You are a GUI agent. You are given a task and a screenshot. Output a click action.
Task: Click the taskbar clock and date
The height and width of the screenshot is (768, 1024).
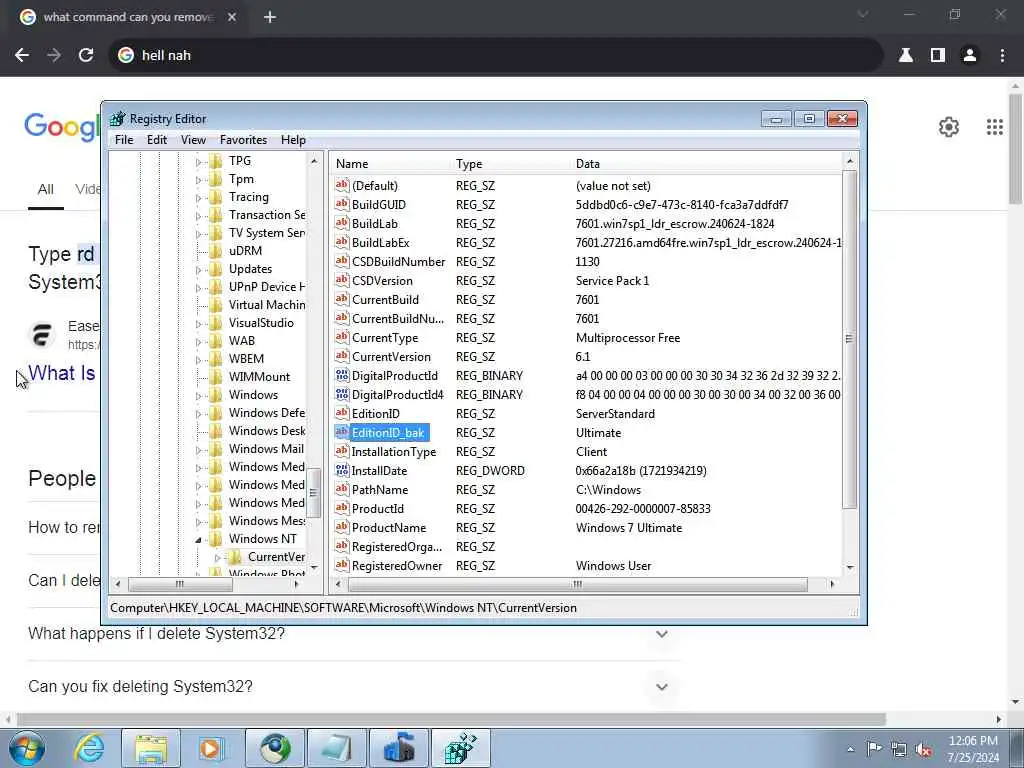pos(973,749)
